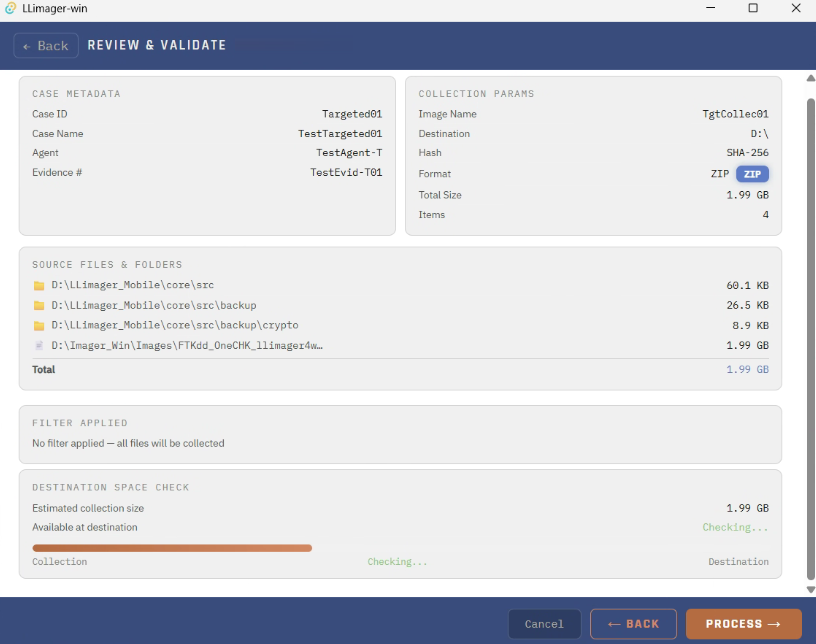Select Evidence # value TestEvid-T01
This screenshot has width=816, height=644.
coord(346,172)
